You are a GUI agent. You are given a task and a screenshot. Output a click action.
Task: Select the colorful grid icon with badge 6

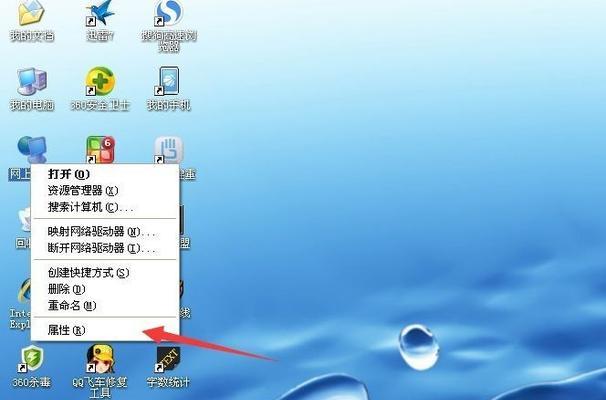pyautogui.click(x=100, y=150)
